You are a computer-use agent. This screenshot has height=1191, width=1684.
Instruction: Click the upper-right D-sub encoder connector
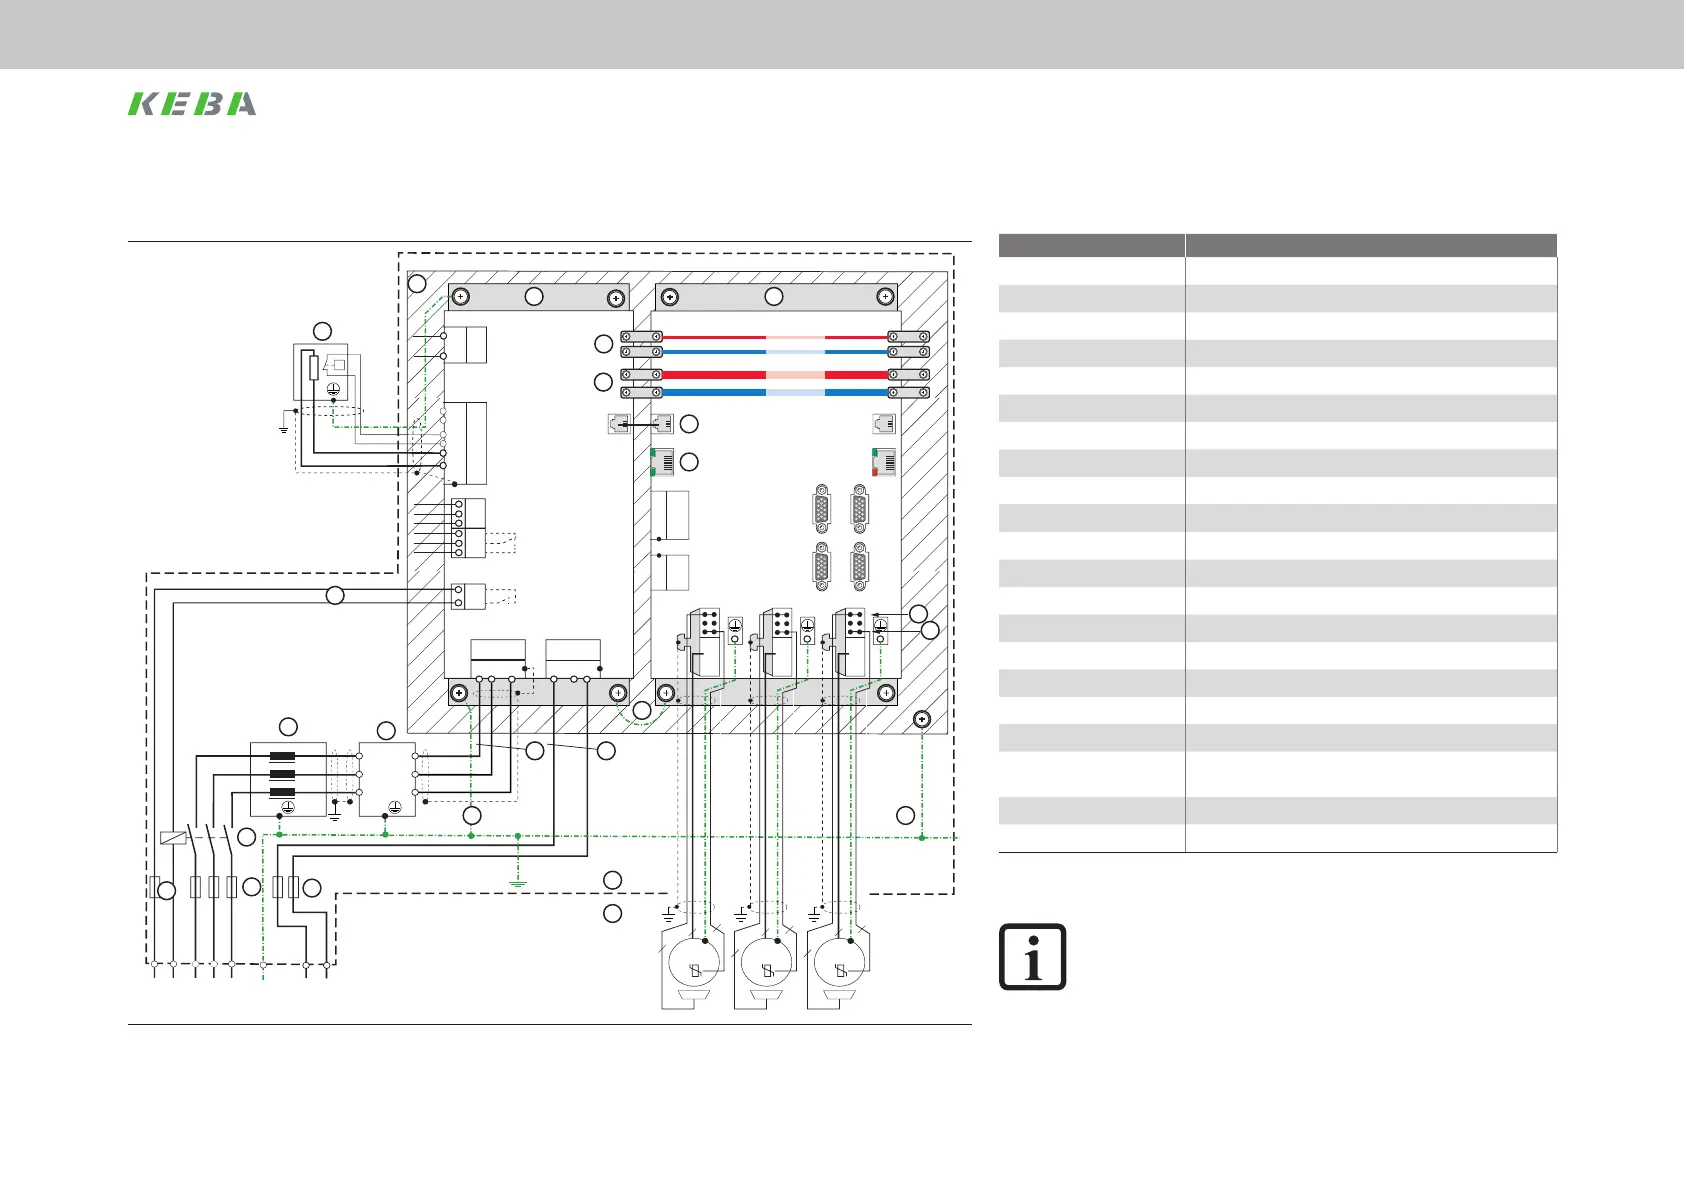pos(859,509)
